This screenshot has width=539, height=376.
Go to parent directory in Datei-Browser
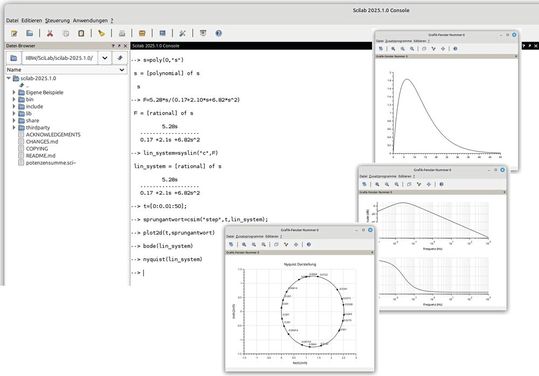[120, 58]
